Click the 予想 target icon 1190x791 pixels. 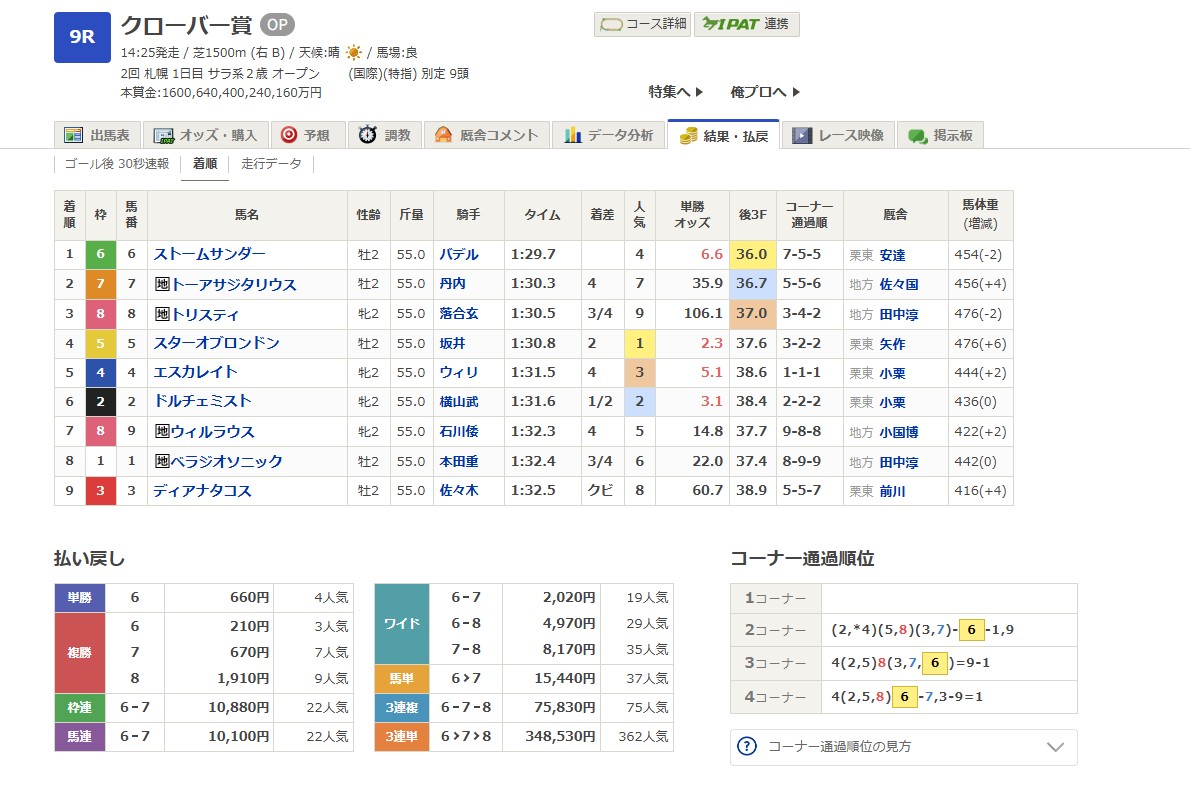point(288,135)
